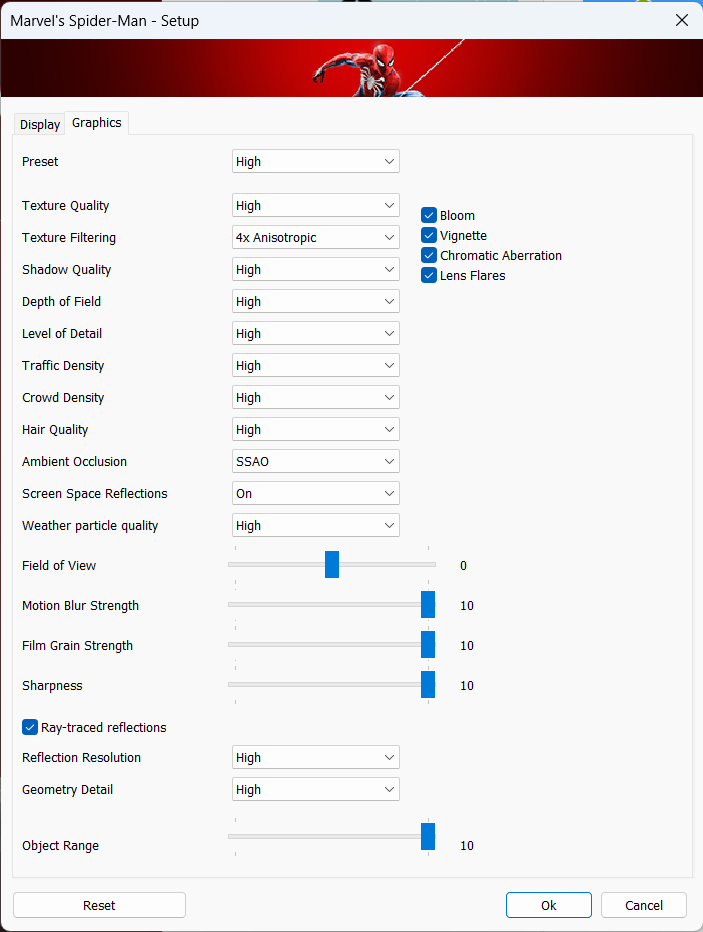Uncheck Chromatic Aberration
Image resolution: width=703 pixels, height=932 pixels.
(x=430, y=255)
